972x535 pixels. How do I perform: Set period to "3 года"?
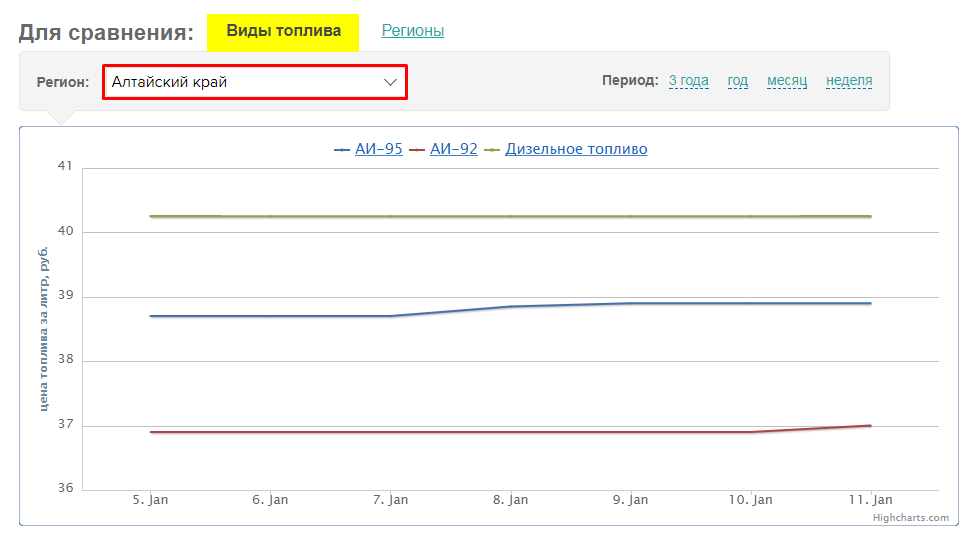(688, 81)
